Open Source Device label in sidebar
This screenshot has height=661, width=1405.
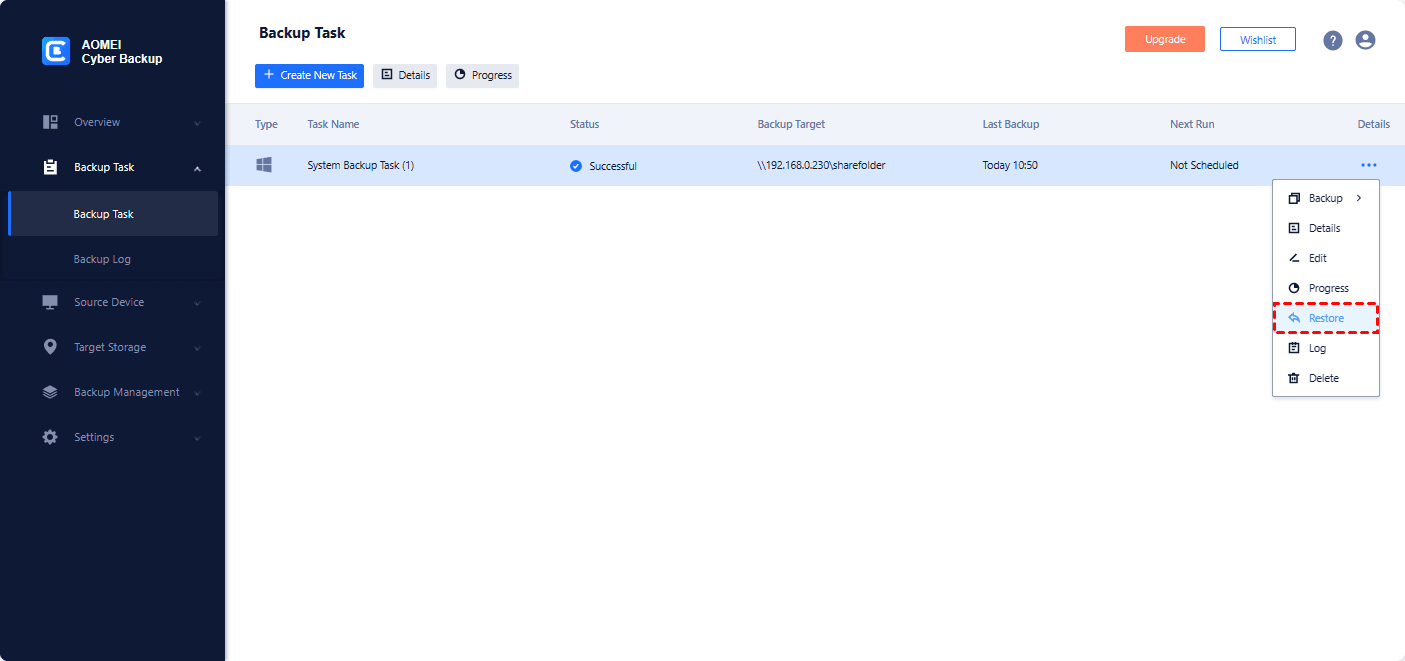tap(109, 302)
